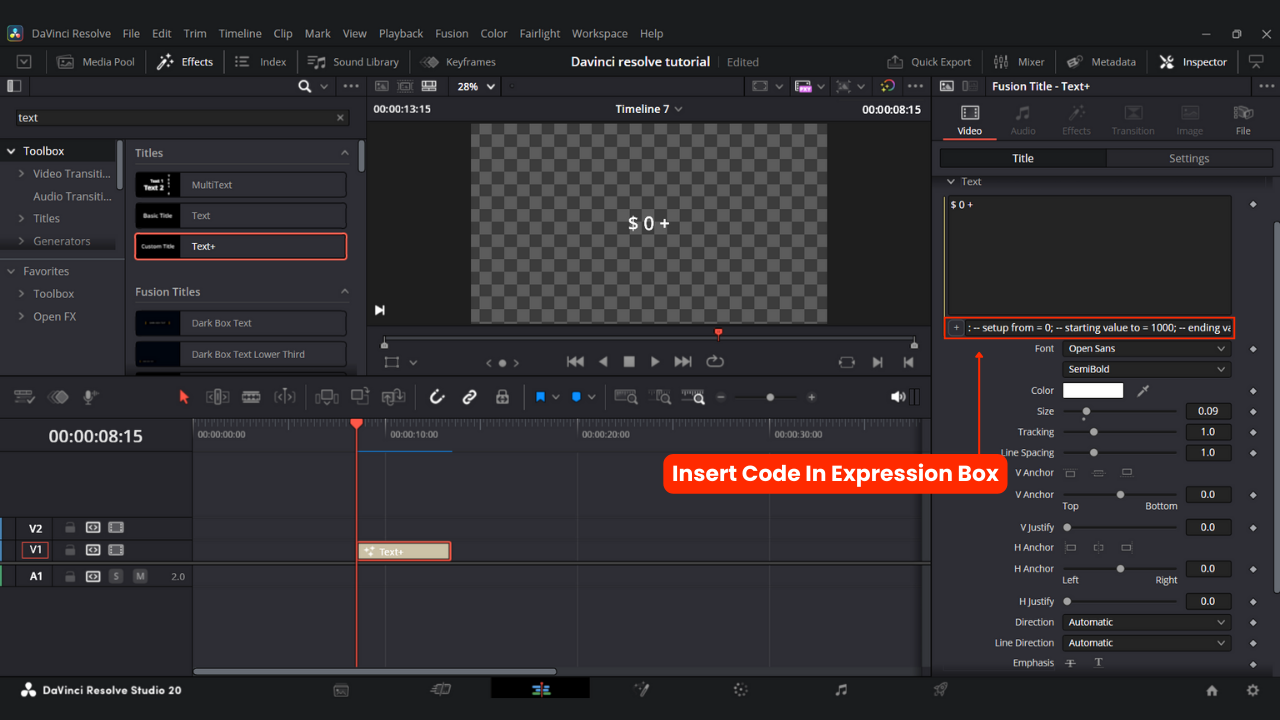The width and height of the screenshot is (1280, 720).
Task: Select the arrow Selection Mode tool
Action: [x=184, y=397]
